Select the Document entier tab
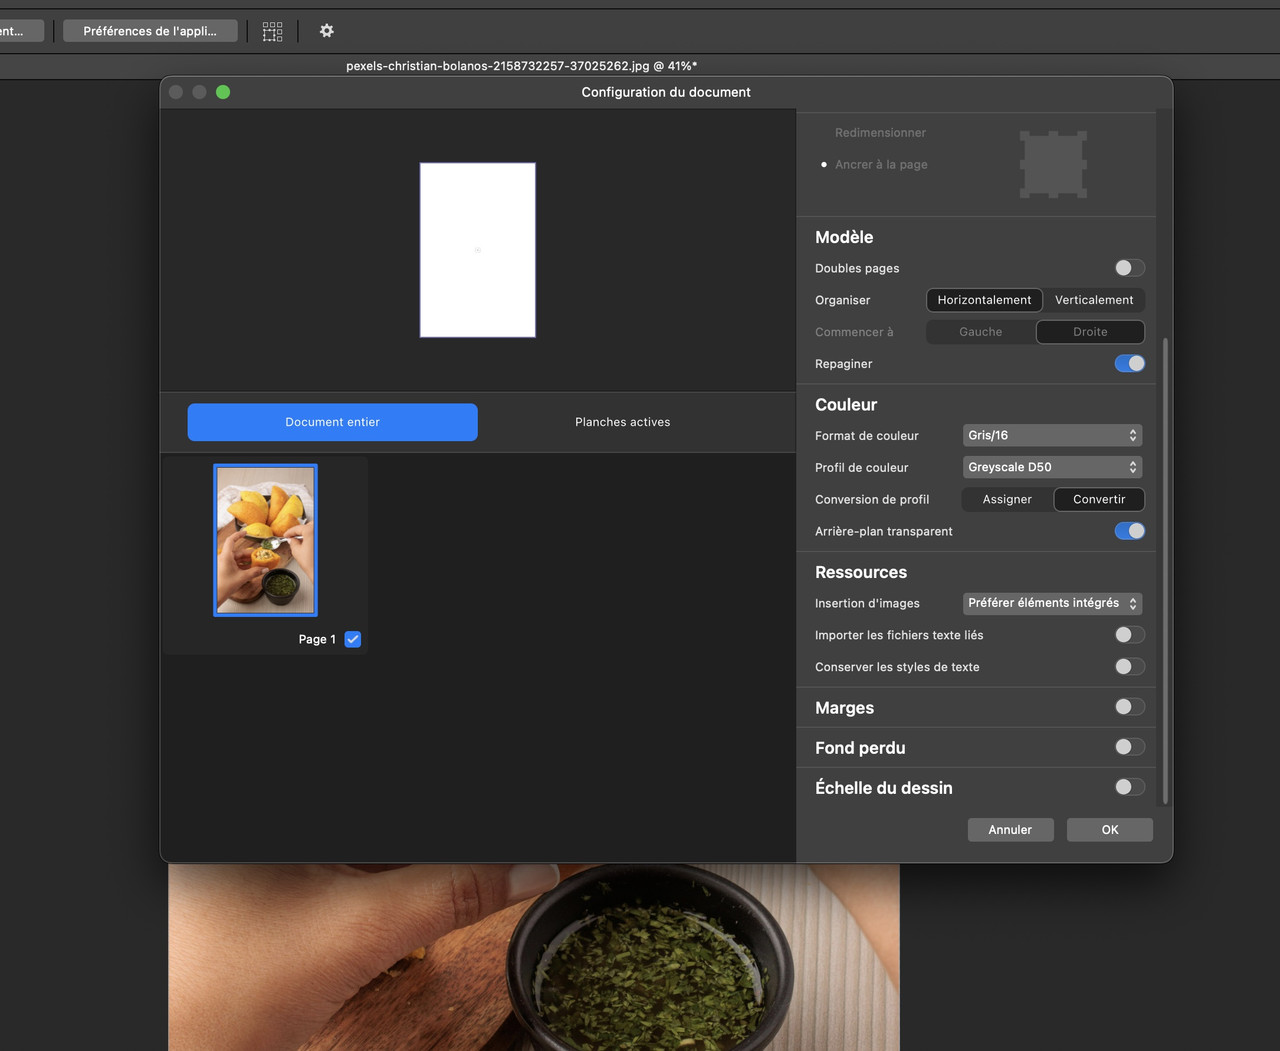 332,422
